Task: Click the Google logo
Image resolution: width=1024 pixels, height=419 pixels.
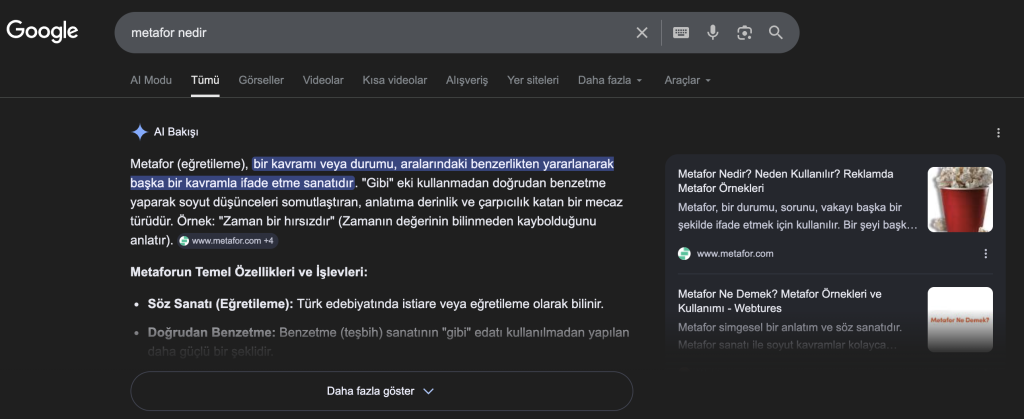Action: [x=42, y=31]
